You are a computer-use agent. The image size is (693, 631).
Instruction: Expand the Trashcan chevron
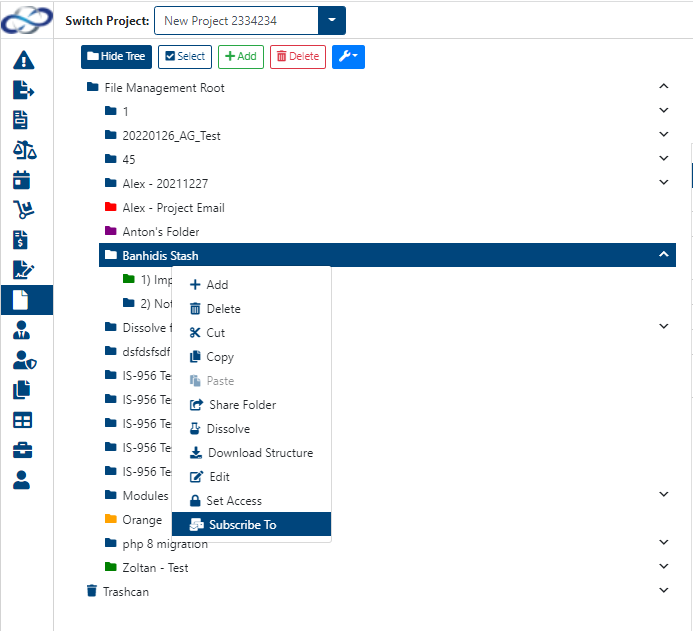pyautogui.click(x=663, y=590)
